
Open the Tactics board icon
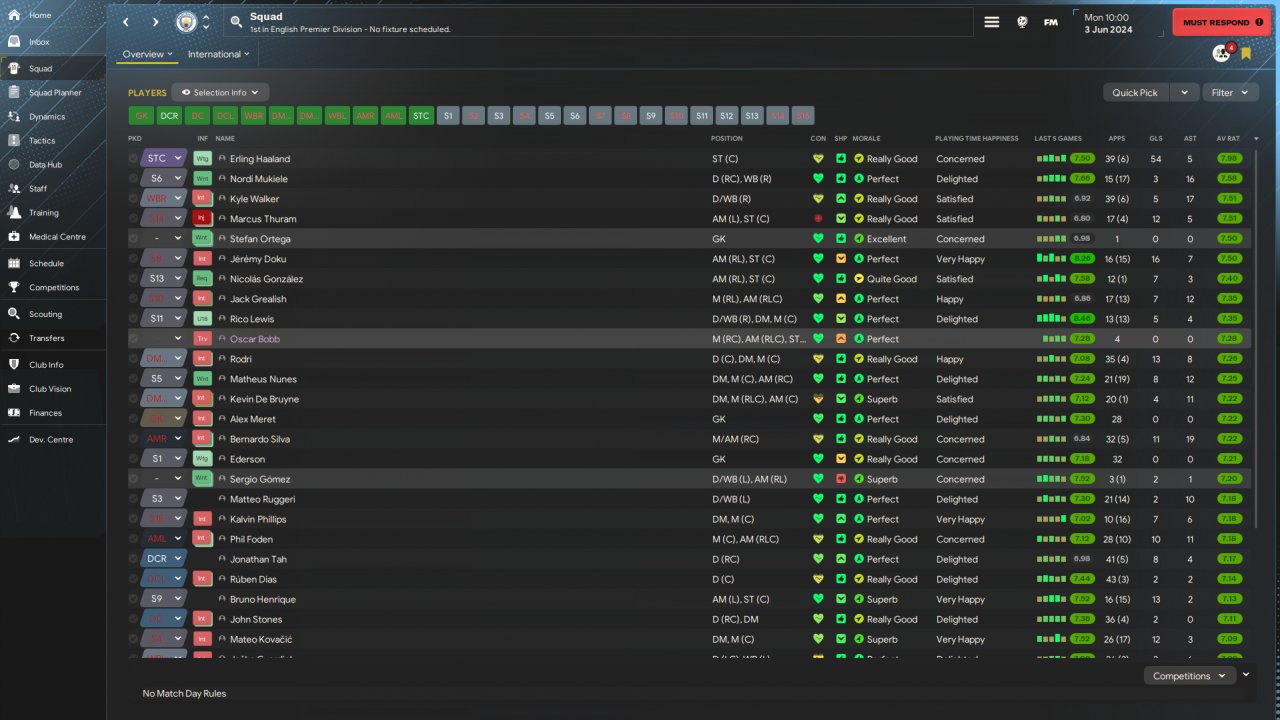(14, 141)
